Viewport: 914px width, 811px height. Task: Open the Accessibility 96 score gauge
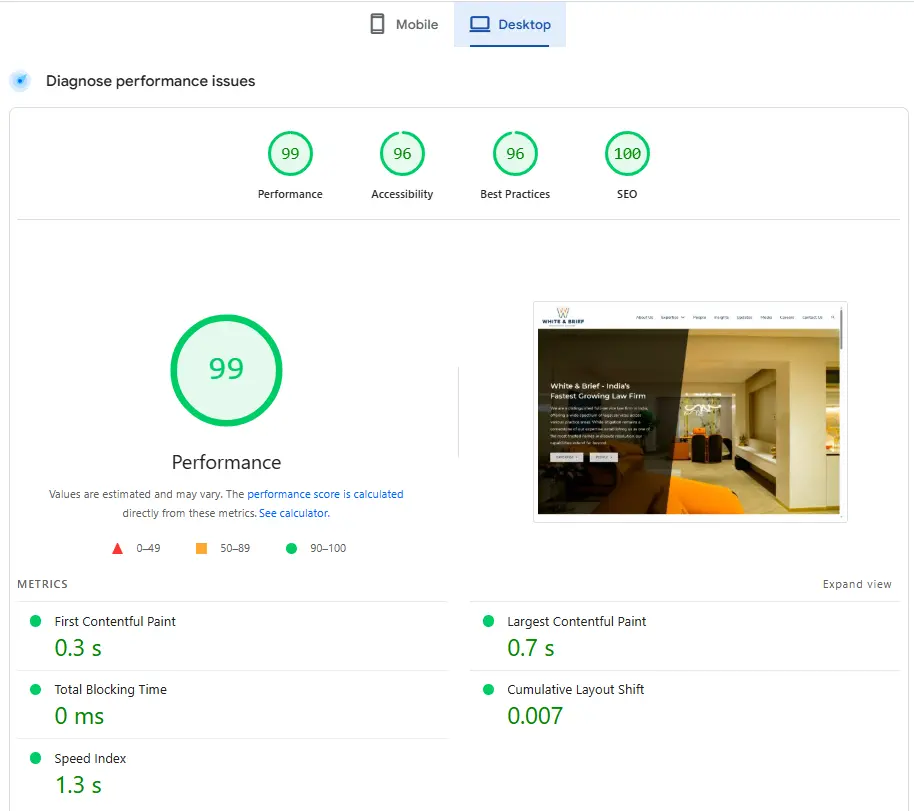click(402, 153)
